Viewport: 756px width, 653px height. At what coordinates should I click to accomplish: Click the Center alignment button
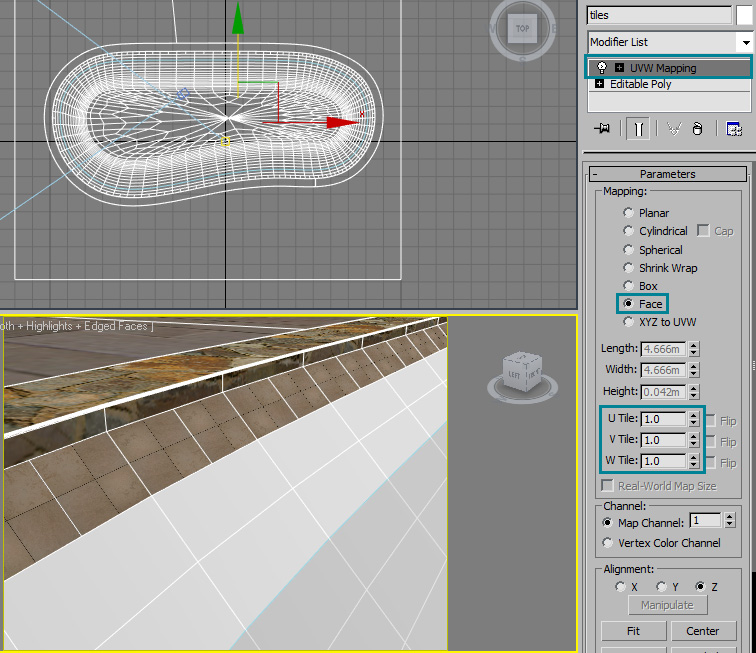(x=702, y=631)
